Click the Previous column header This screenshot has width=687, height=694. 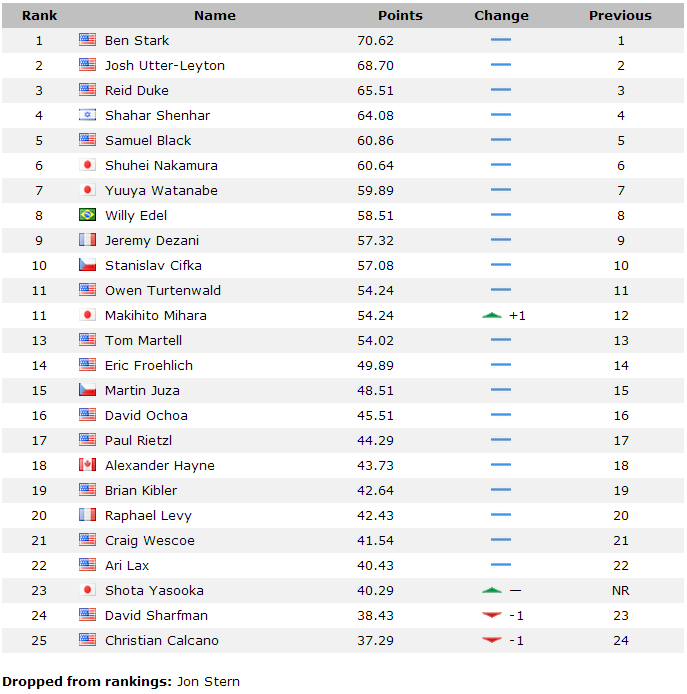click(620, 15)
